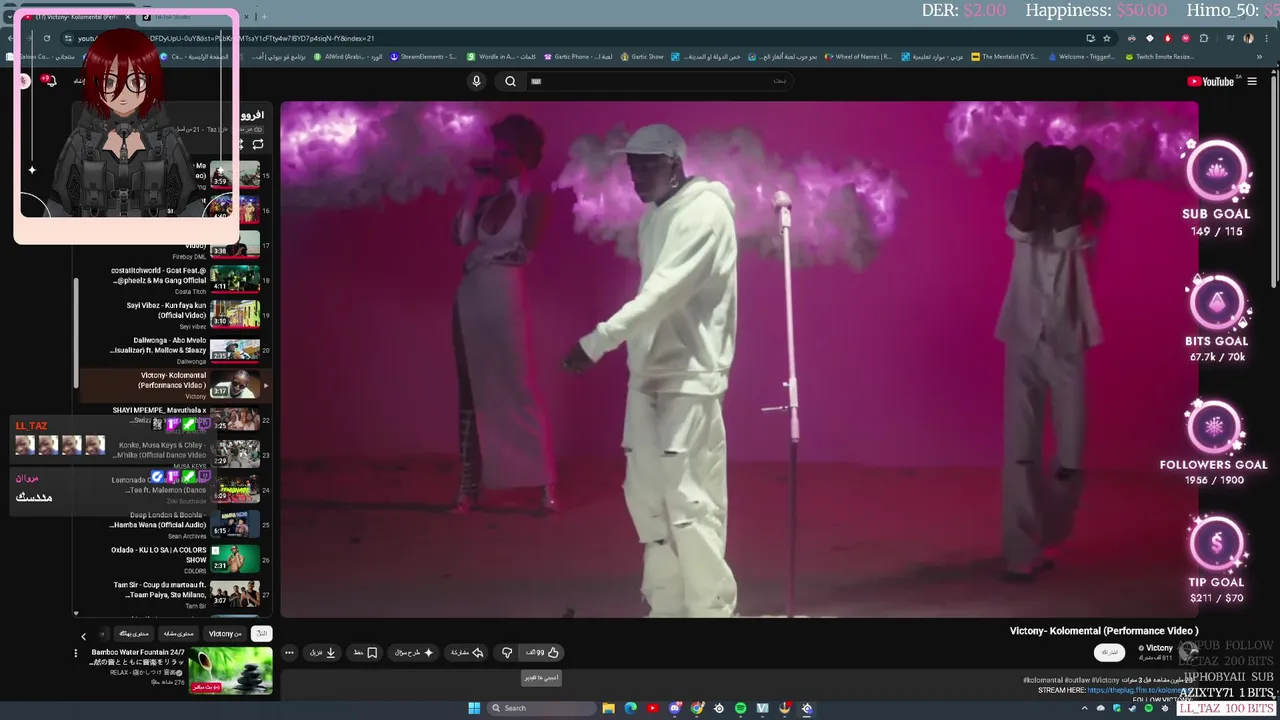1280x720 pixels.
Task: Open YouTube home via the logo
Action: pyautogui.click(x=1210, y=82)
